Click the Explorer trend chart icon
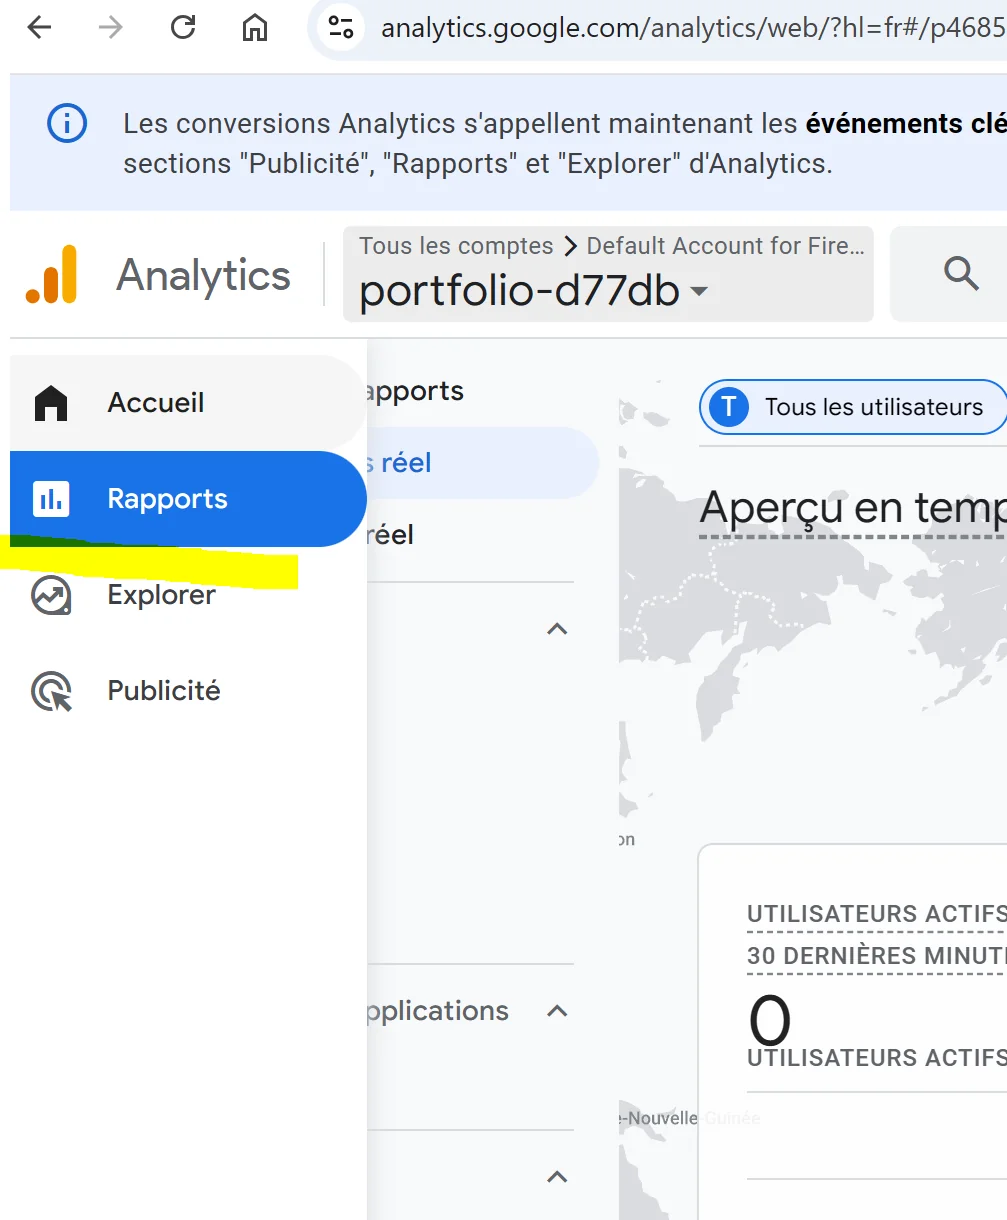1007x1220 pixels. pos(51,595)
